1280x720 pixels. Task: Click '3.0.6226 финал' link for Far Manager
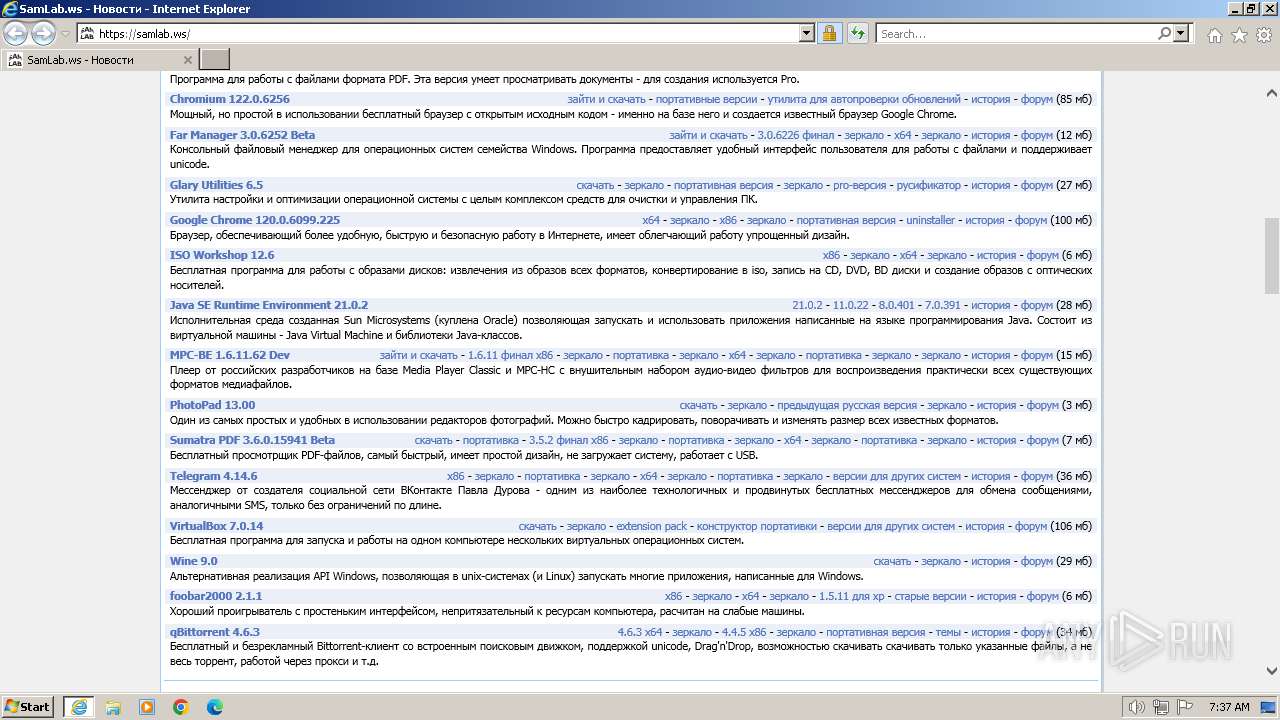point(796,135)
